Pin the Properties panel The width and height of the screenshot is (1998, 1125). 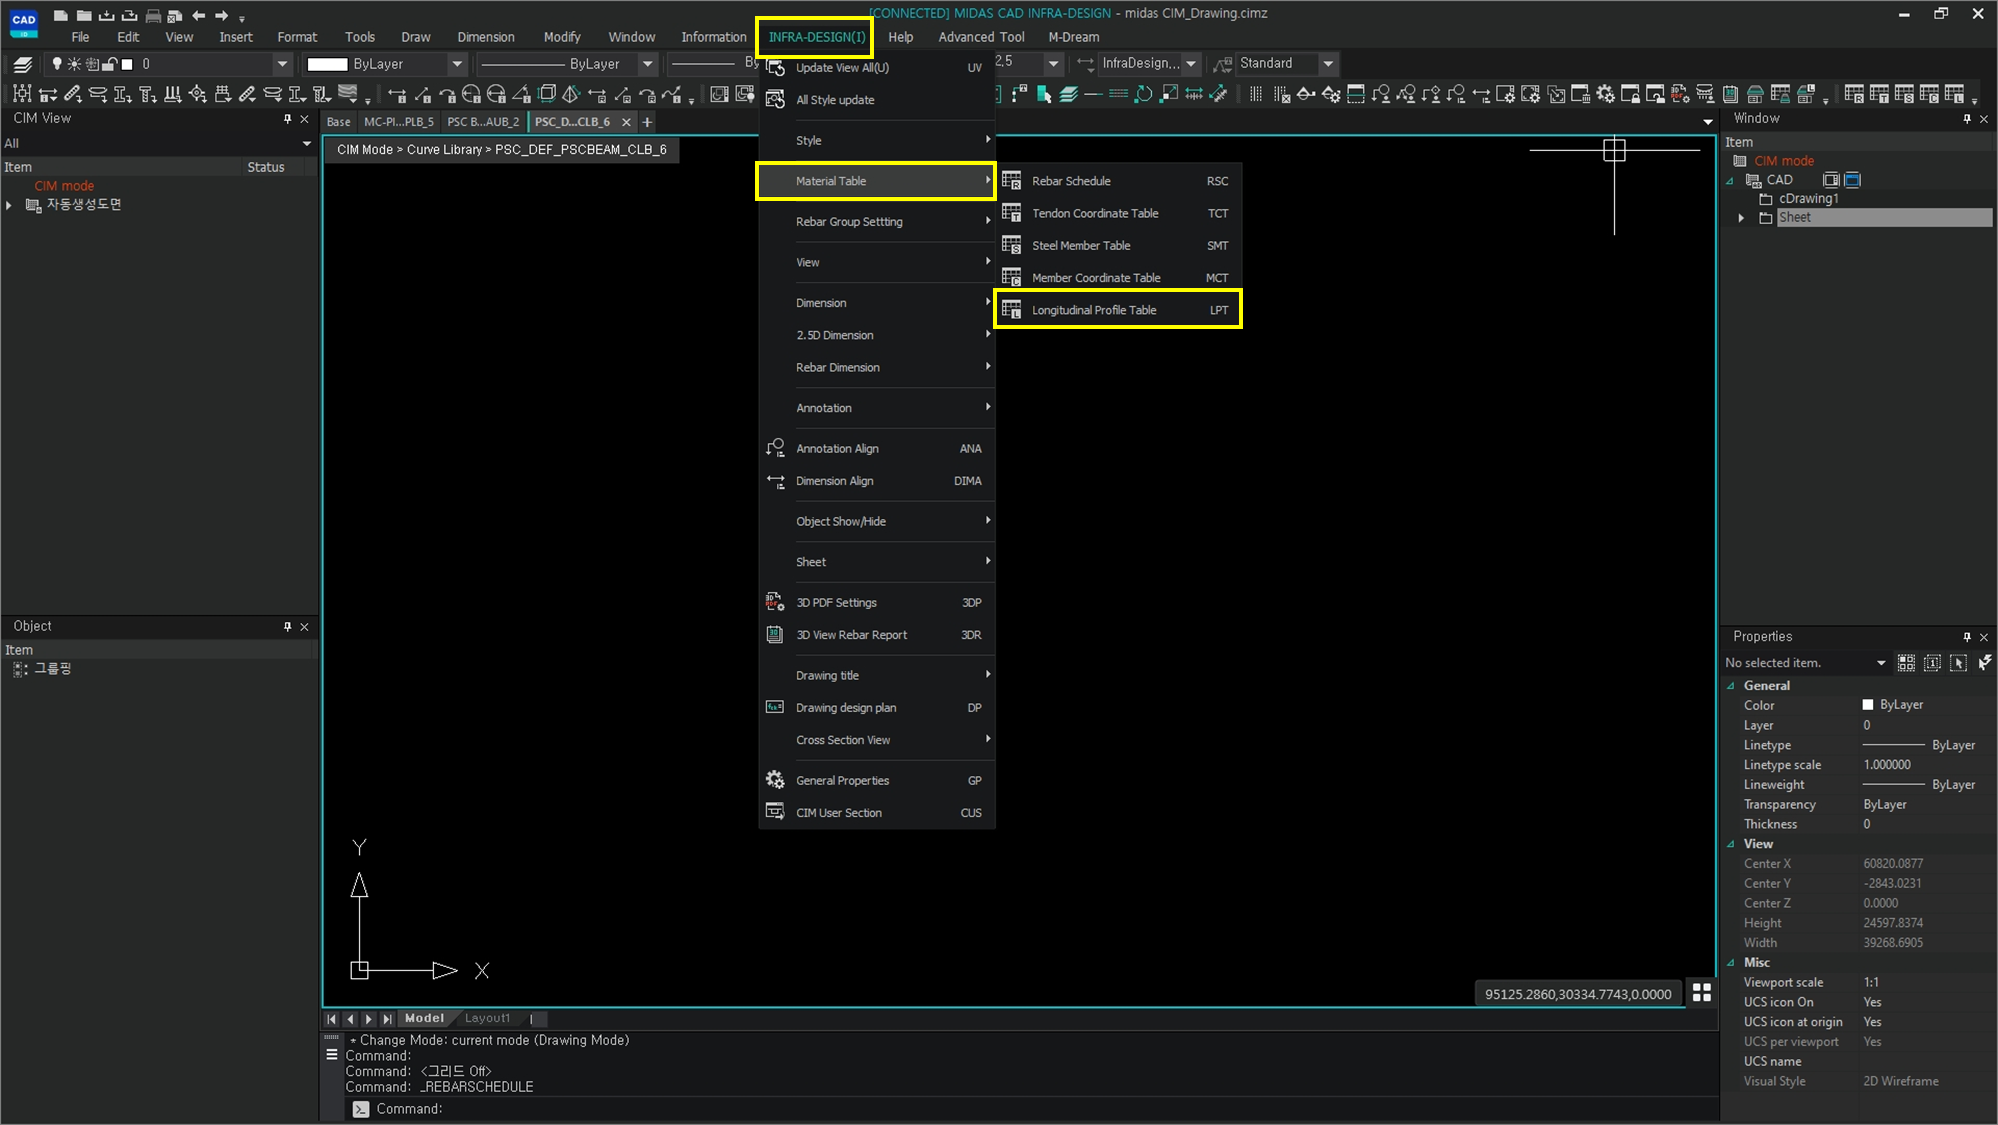(x=1967, y=637)
